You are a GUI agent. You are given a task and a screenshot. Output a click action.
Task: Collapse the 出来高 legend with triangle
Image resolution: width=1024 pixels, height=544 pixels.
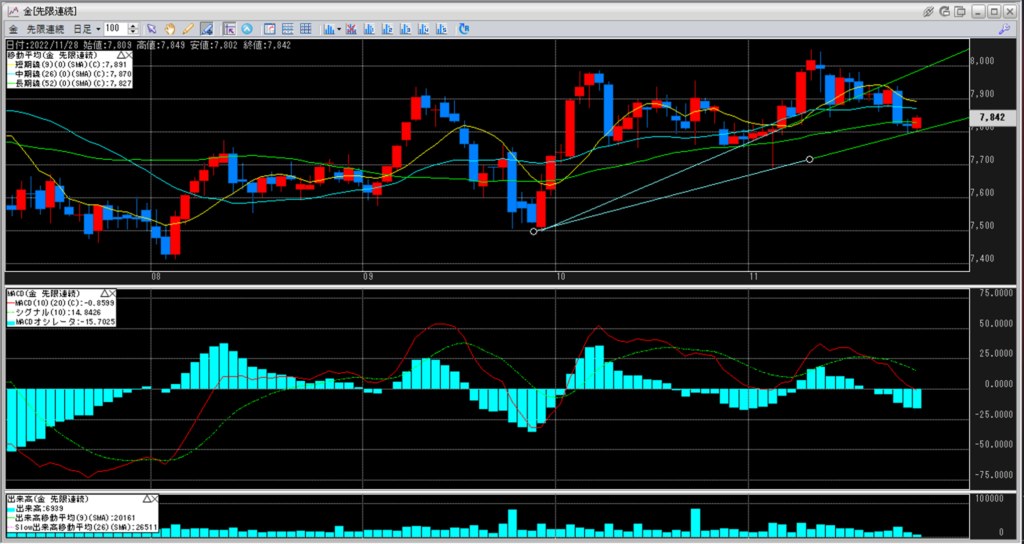tap(146, 499)
